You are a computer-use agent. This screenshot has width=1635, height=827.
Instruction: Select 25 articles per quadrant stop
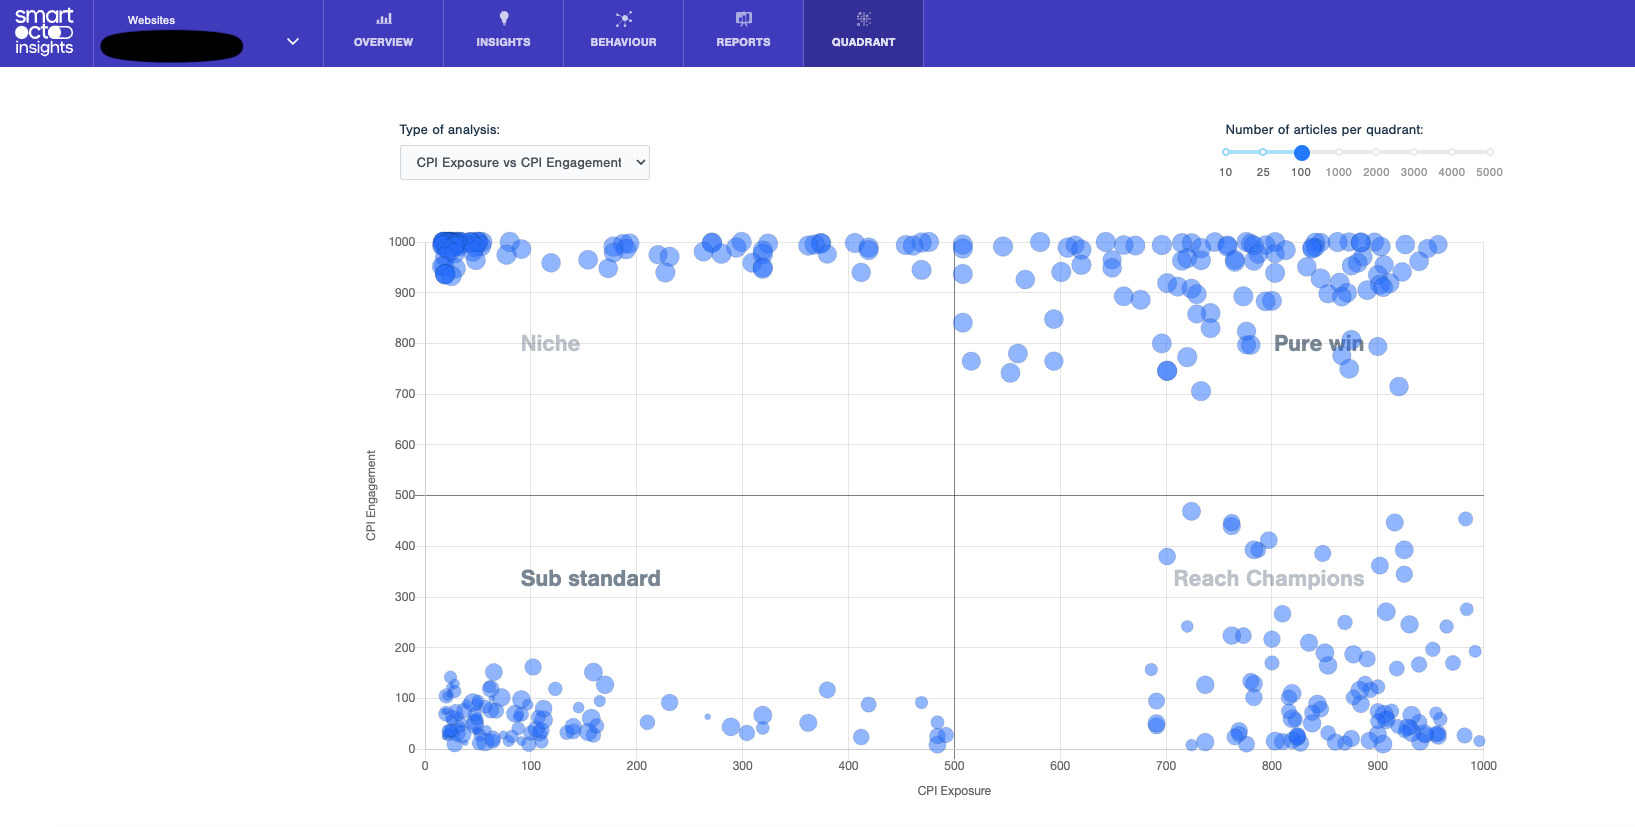click(1263, 152)
